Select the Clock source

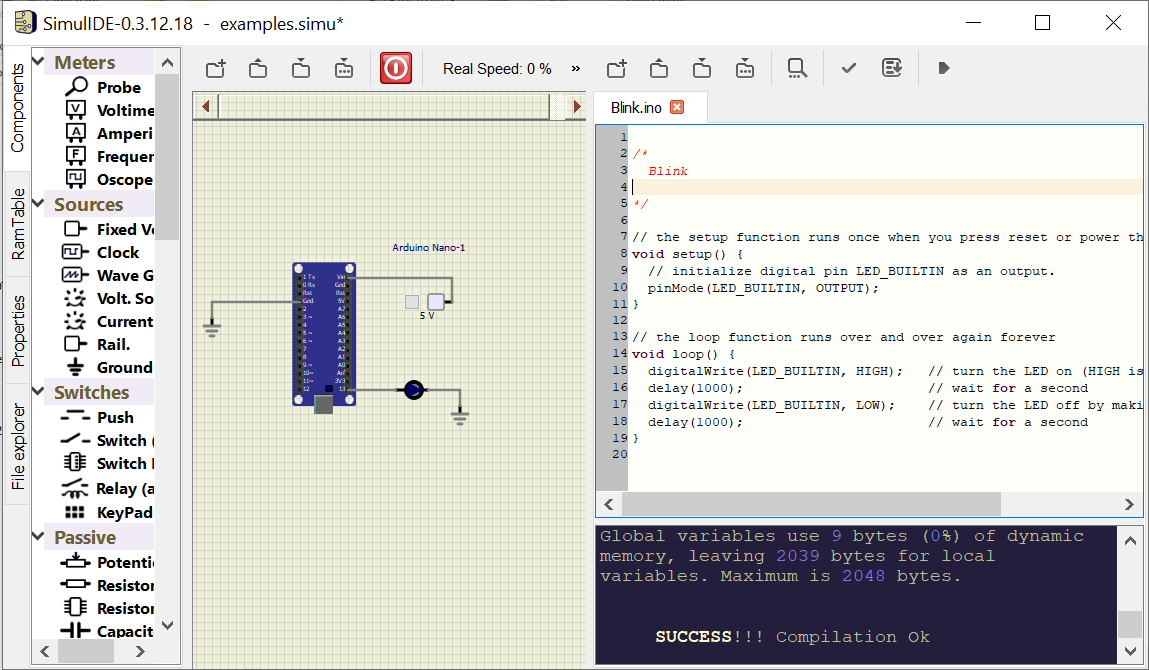point(108,252)
